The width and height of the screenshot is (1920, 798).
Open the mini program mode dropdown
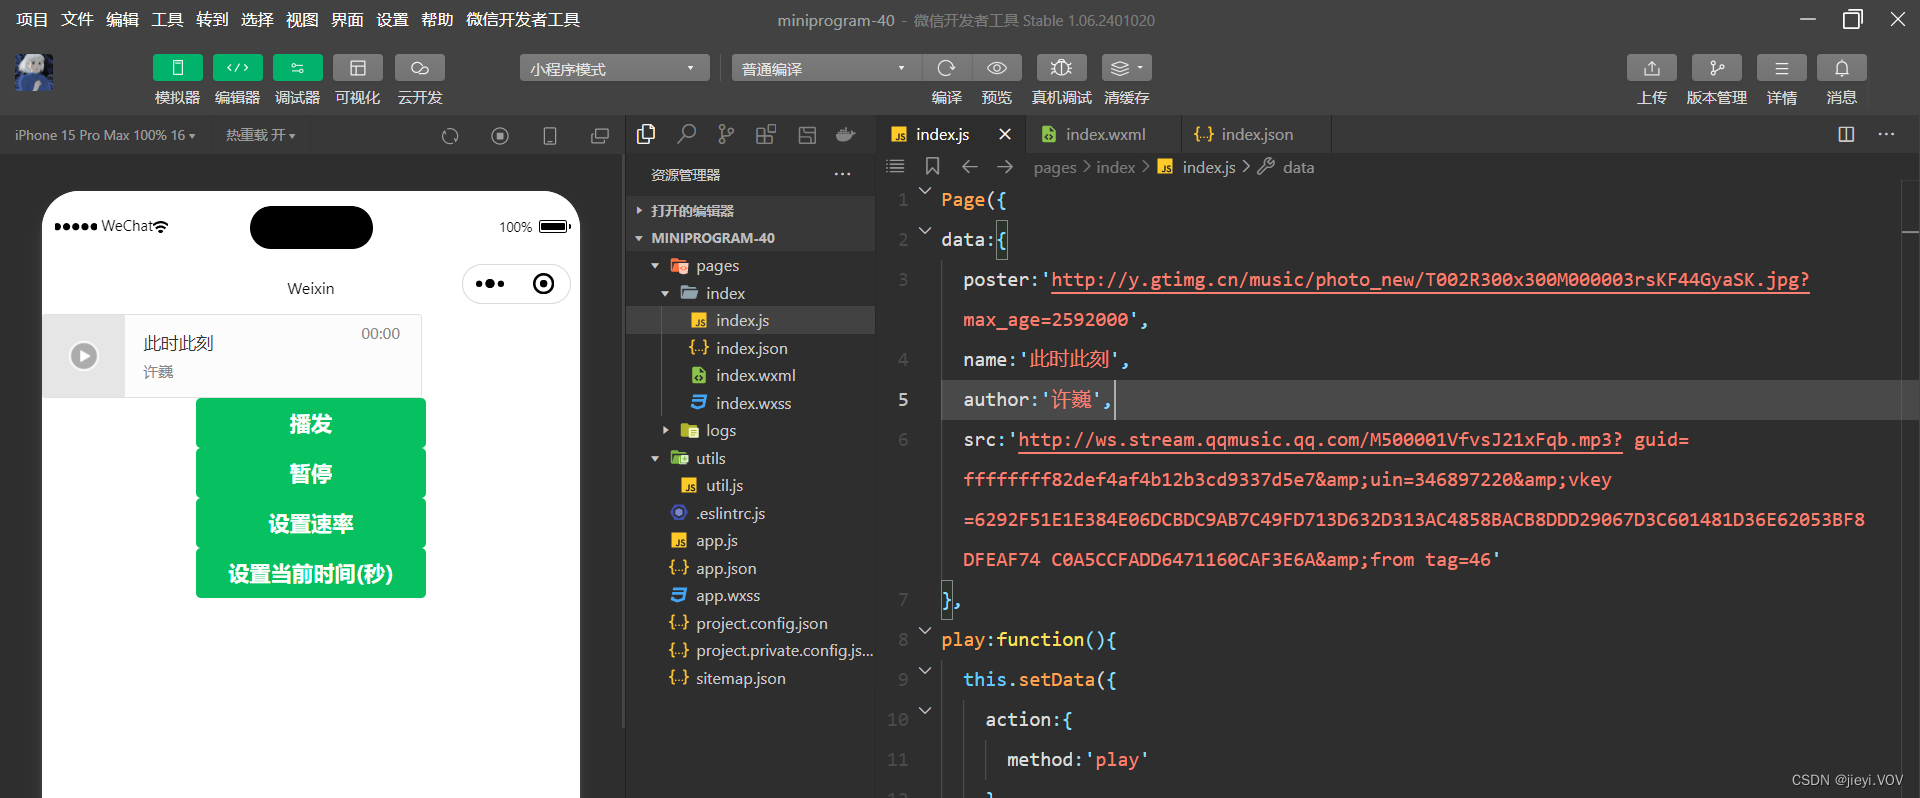pos(614,68)
